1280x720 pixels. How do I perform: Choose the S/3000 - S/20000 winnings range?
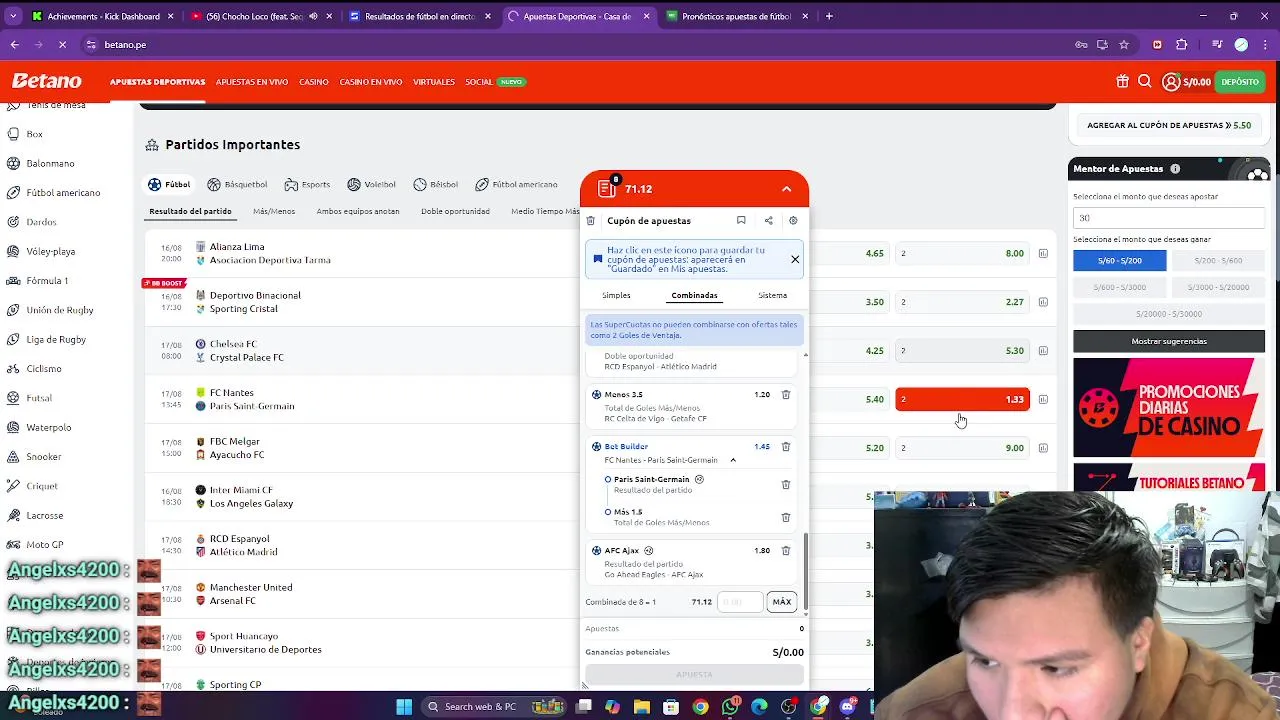click(x=1217, y=288)
